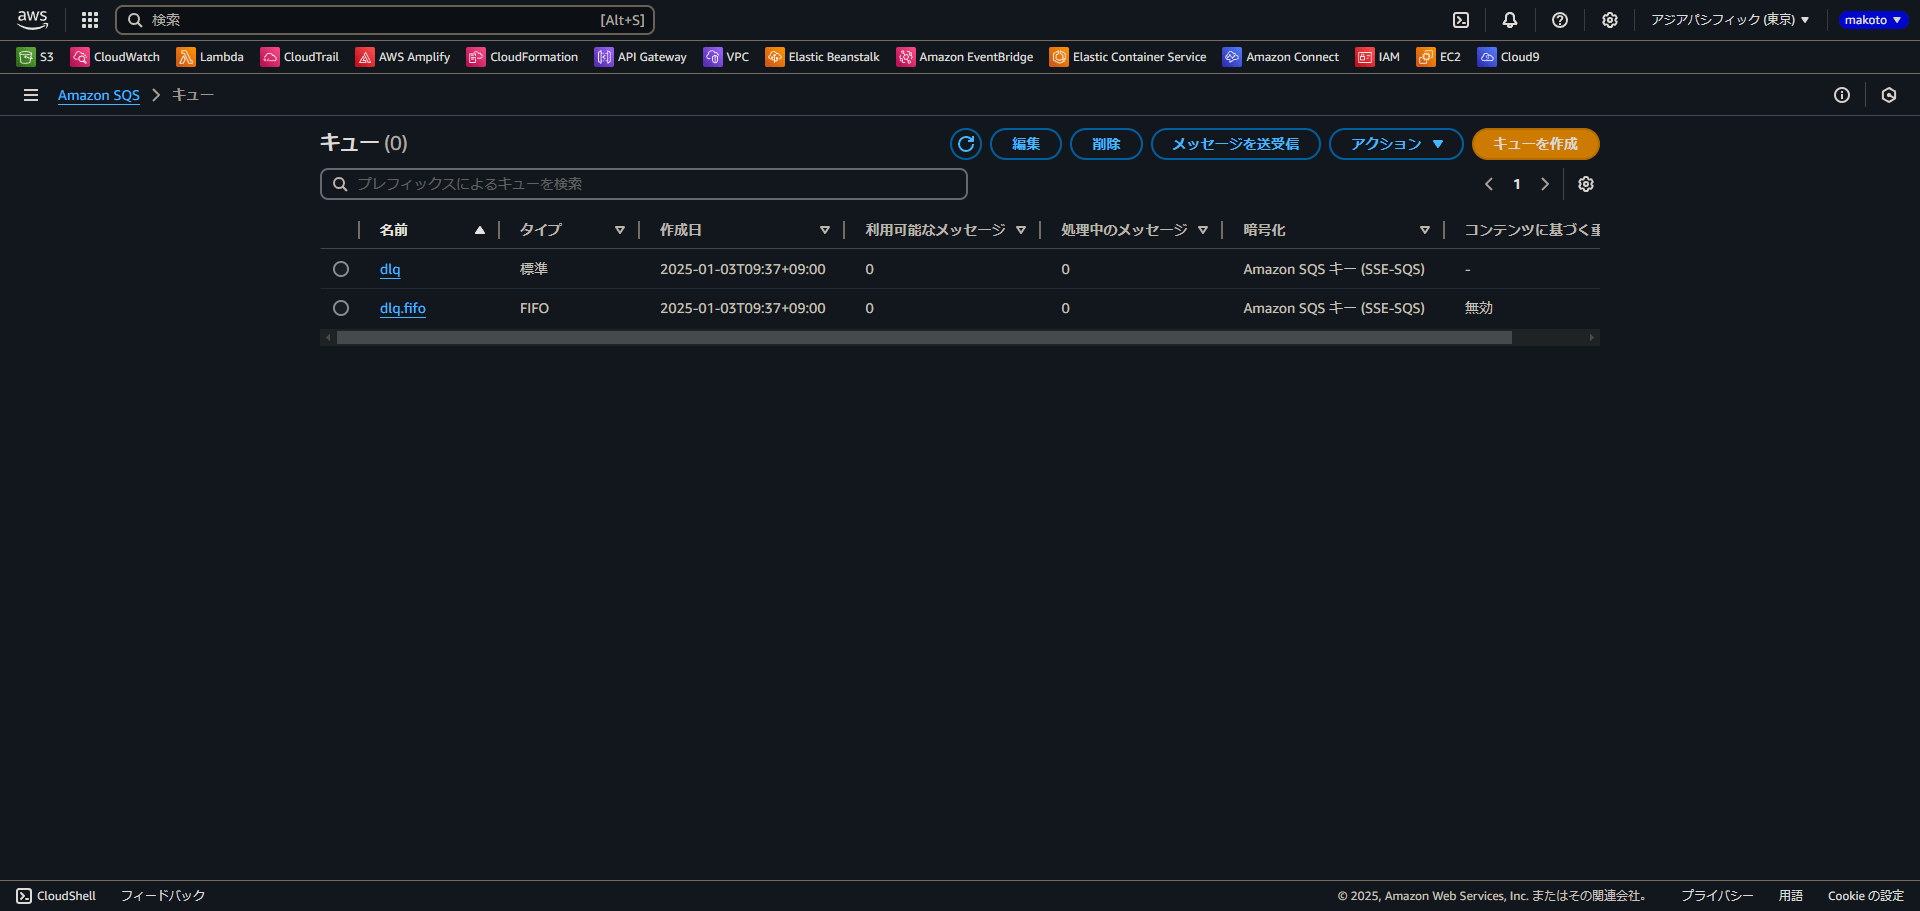Open the settings gear in top navigation

pyautogui.click(x=1610, y=20)
